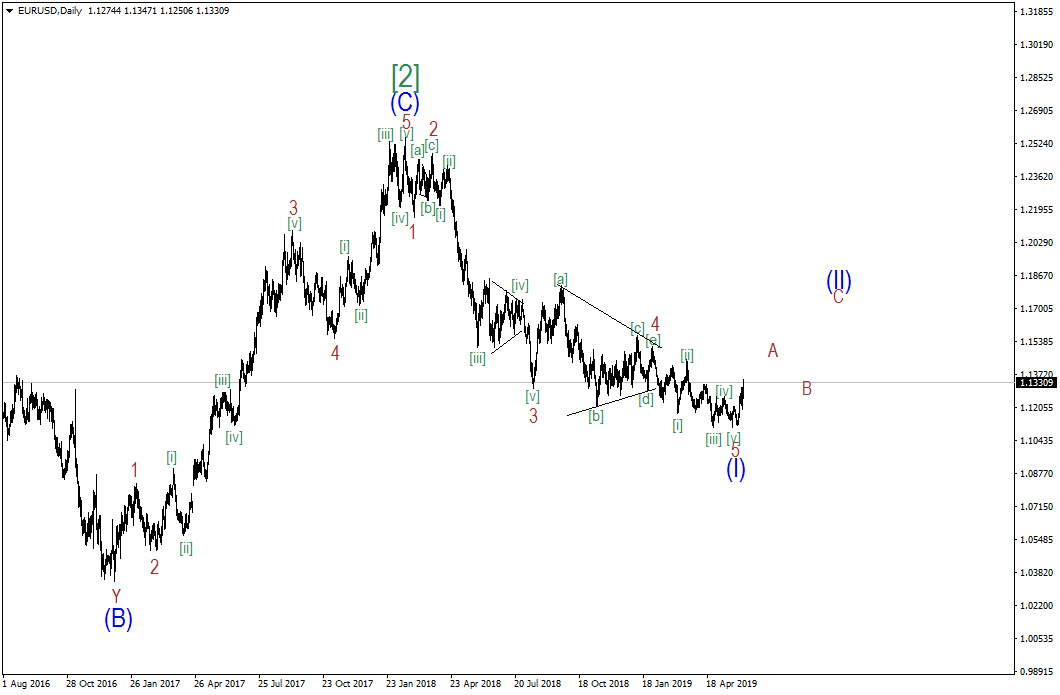Viewport: 1060px width, 695px height.
Task: Click price axis label 1.20290
Action: point(1036,243)
